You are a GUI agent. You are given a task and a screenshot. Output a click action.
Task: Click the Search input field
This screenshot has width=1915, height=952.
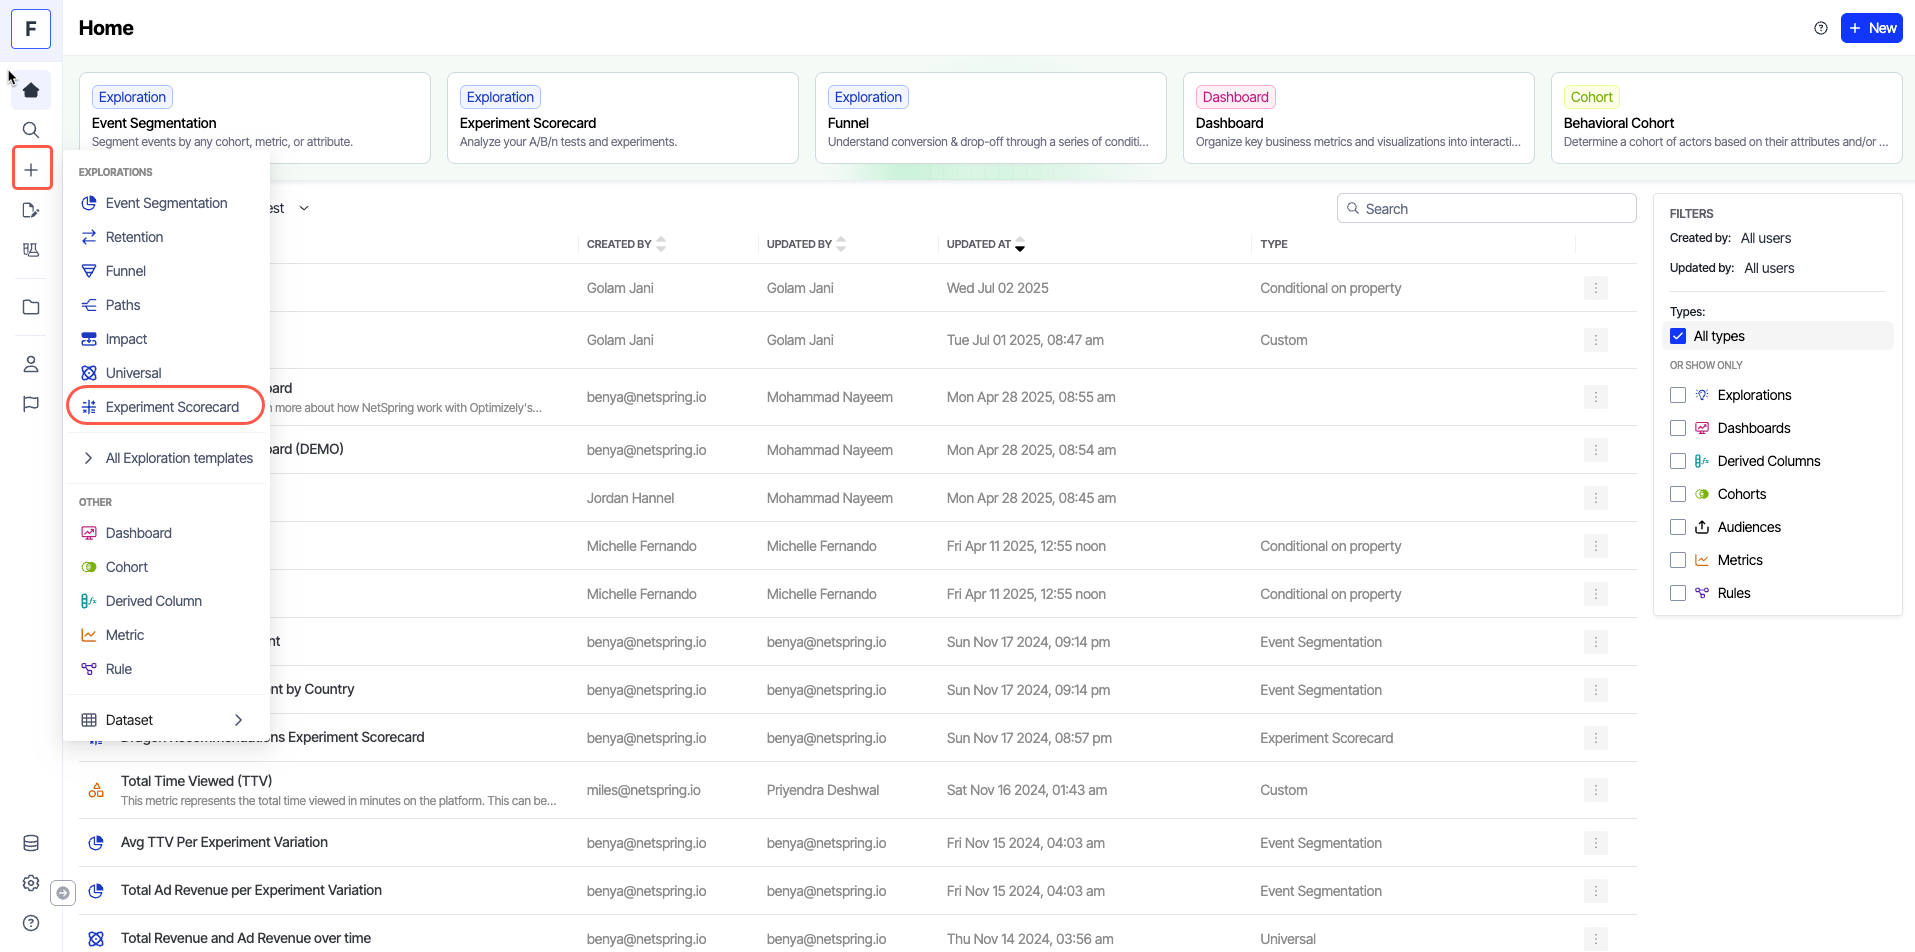tap(1487, 208)
